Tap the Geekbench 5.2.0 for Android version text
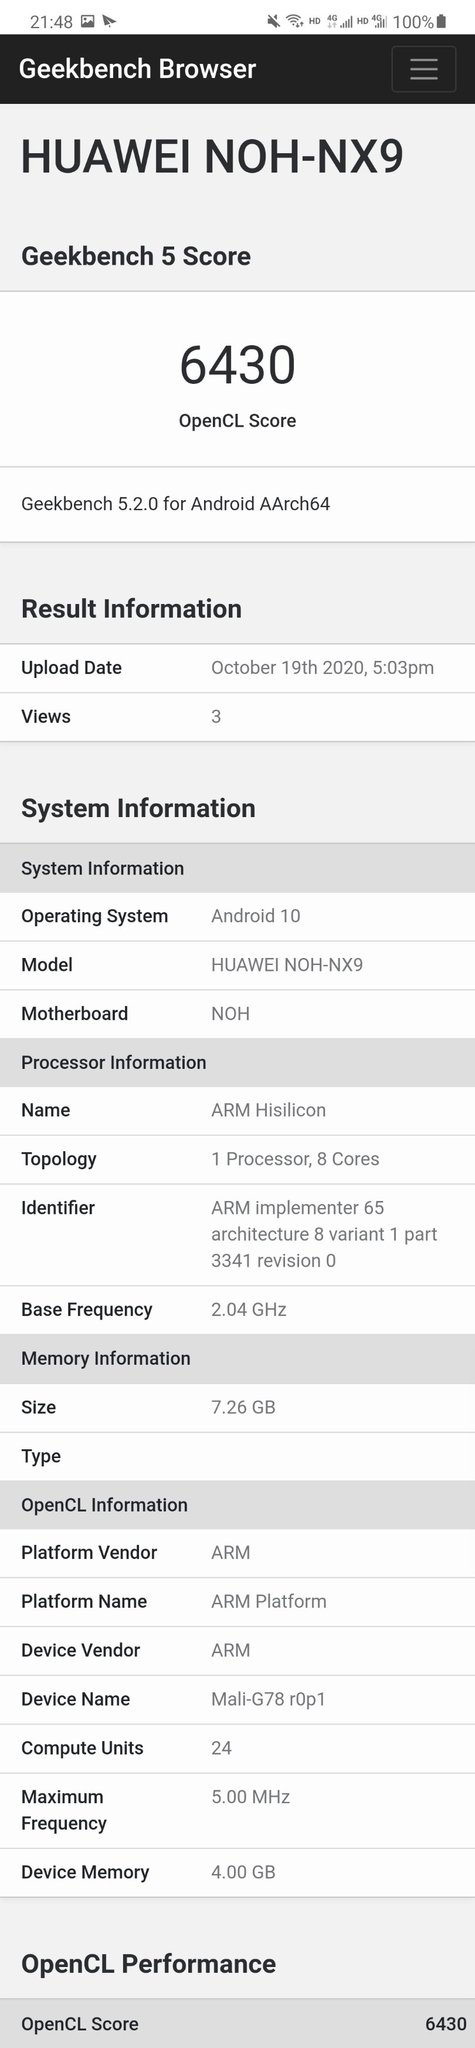Image resolution: width=475 pixels, height=2048 pixels. click(x=175, y=503)
